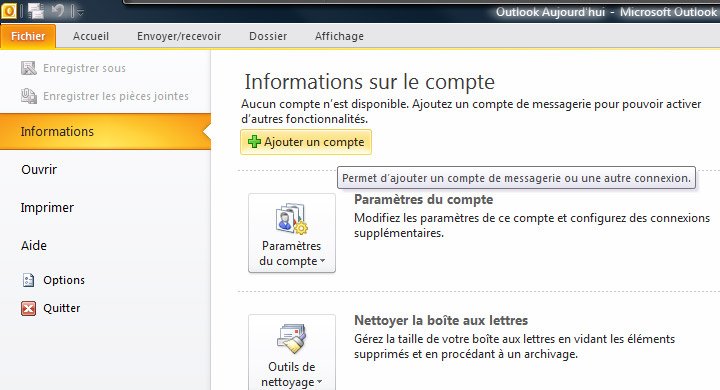Expand the Outils de nettoyage dropdown button
The image size is (720, 390).
click(x=292, y=352)
